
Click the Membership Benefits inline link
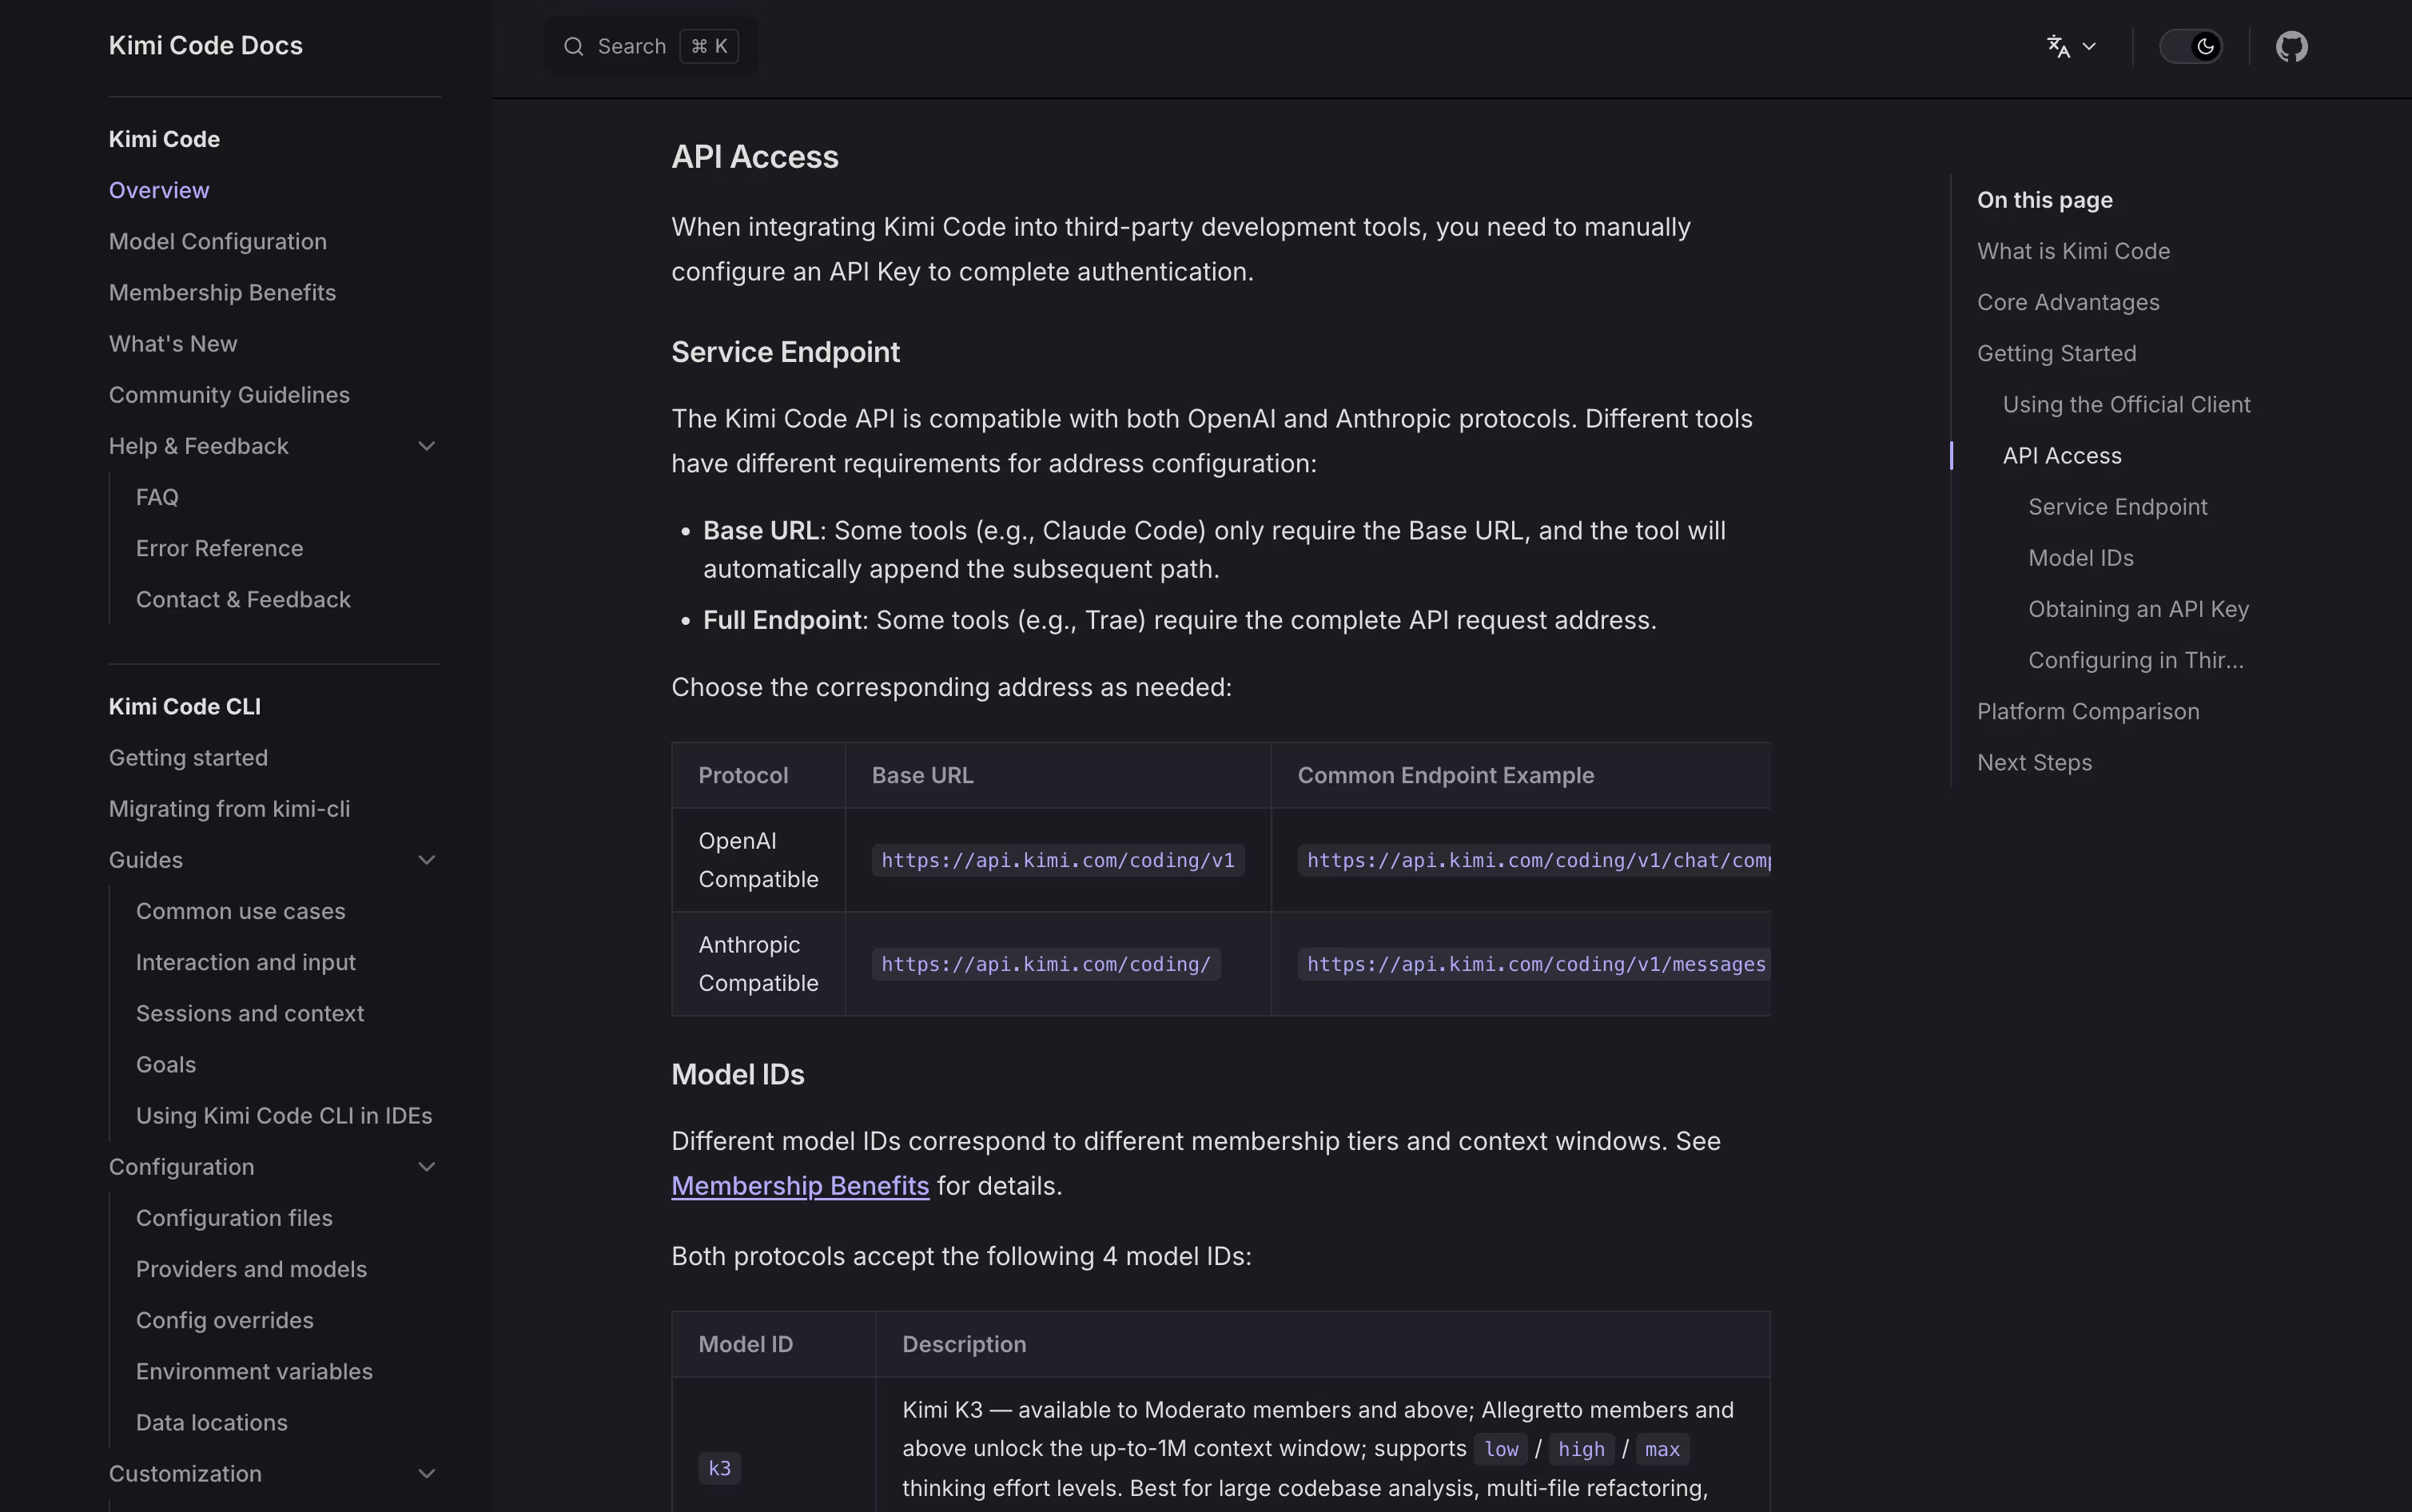pos(800,1186)
